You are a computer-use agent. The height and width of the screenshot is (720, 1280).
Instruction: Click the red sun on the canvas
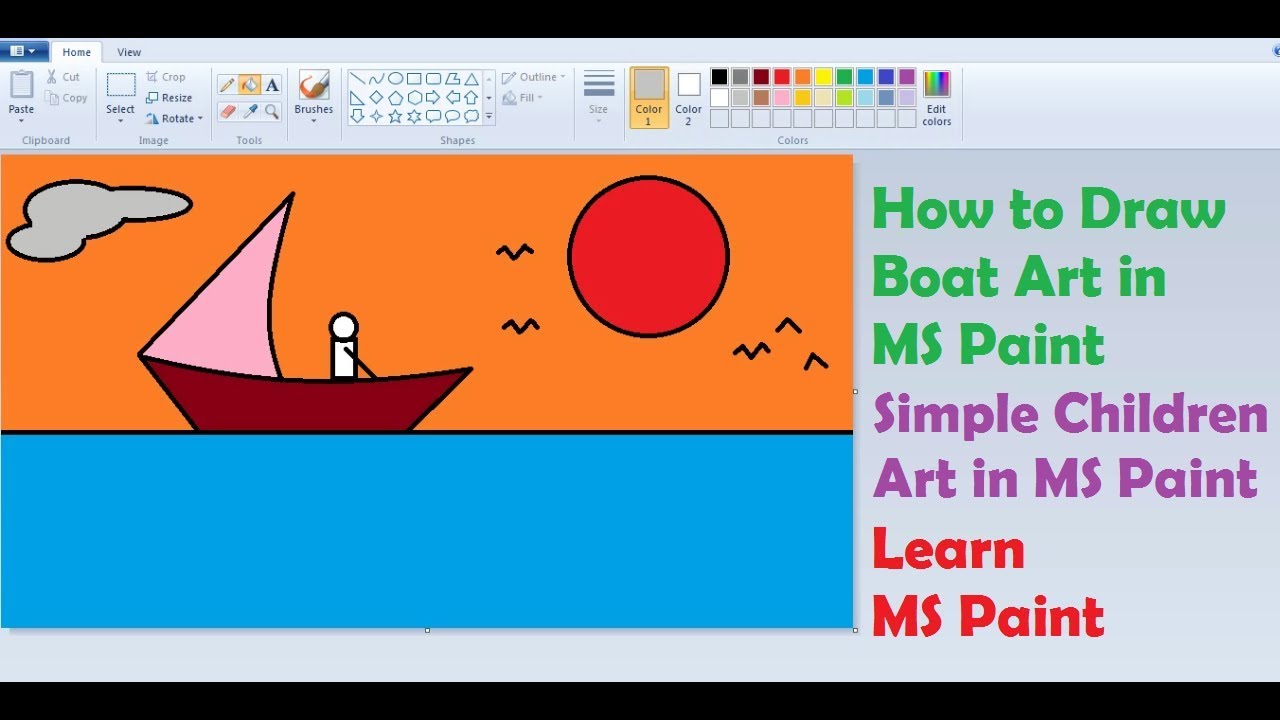[x=648, y=256]
